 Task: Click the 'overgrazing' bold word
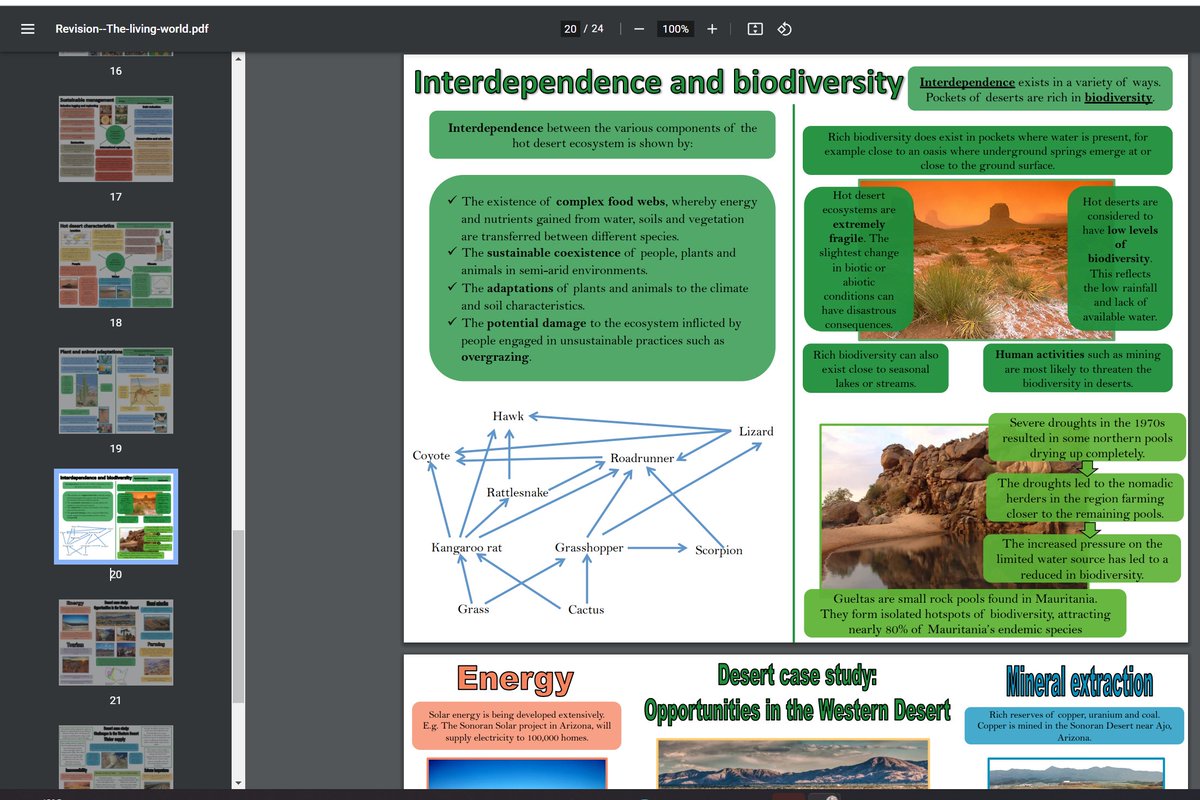point(495,357)
